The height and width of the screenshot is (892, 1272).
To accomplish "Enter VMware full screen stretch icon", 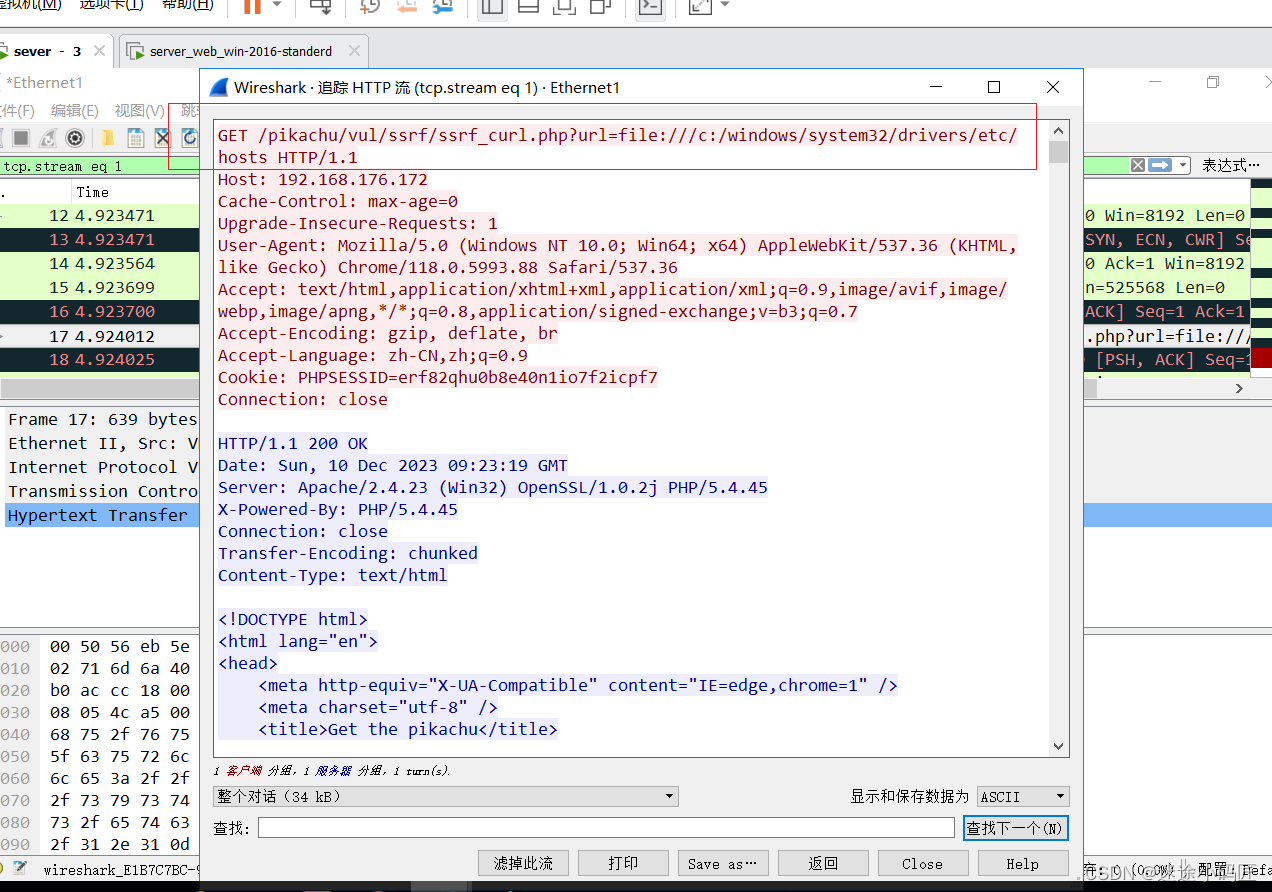I will (701, 6).
